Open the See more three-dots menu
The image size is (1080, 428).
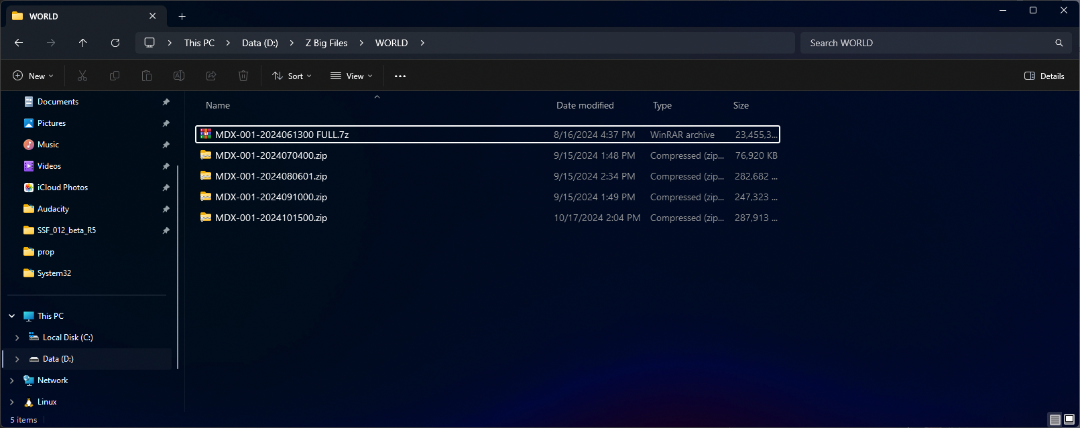point(400,76)
